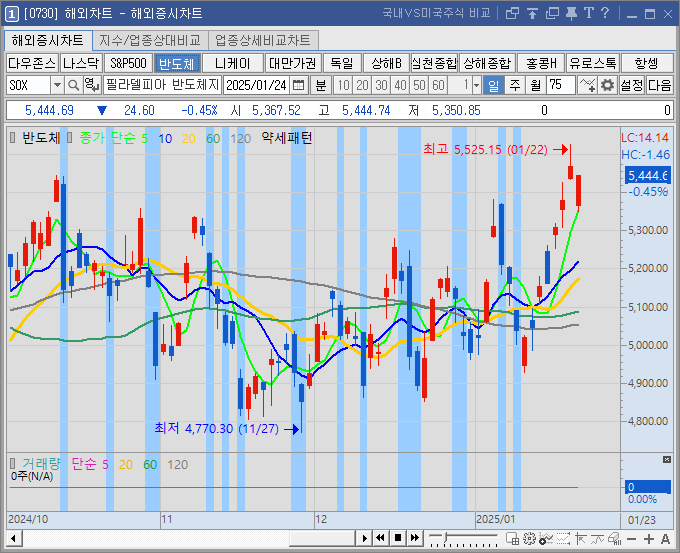The width and height of the screenshot is (680, 553).
Task: Select the 독일 index button
Action: tap(342, 63)
